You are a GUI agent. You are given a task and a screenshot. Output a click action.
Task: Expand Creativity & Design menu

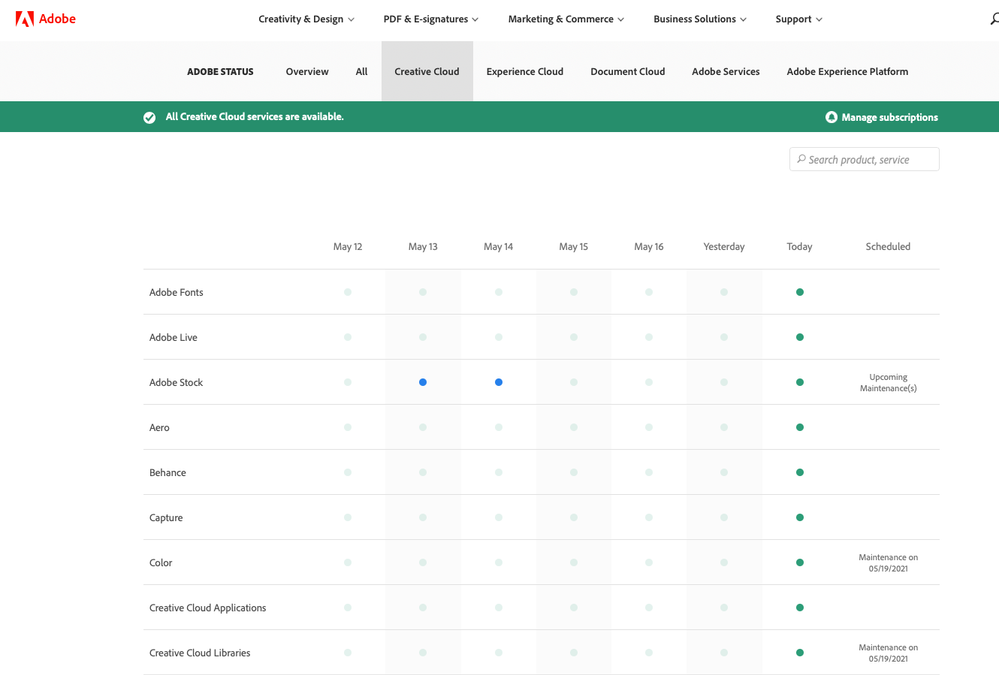[306, 19]
